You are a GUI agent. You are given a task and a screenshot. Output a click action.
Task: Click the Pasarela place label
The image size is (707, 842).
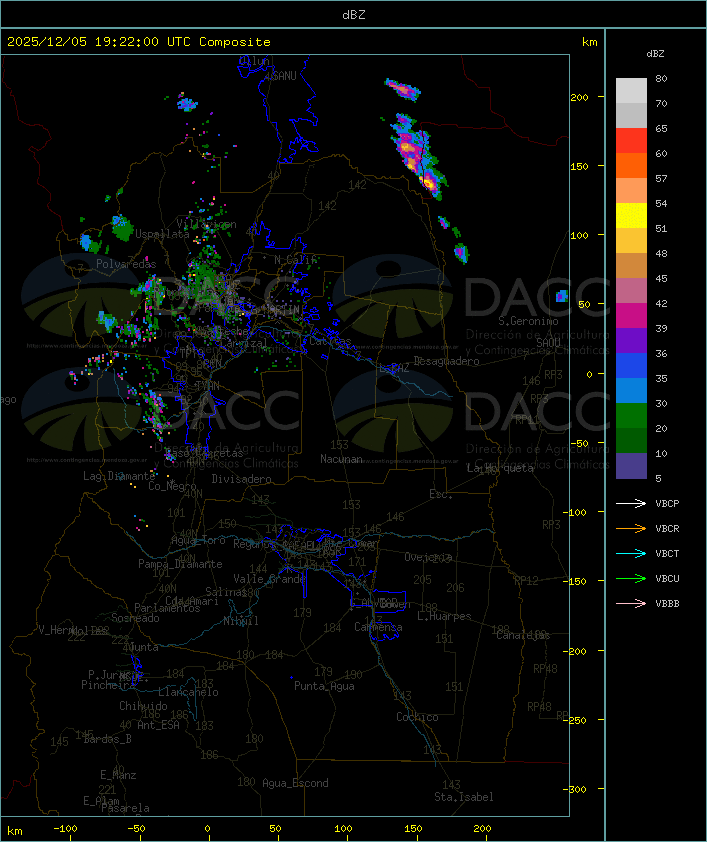point(125,808)
